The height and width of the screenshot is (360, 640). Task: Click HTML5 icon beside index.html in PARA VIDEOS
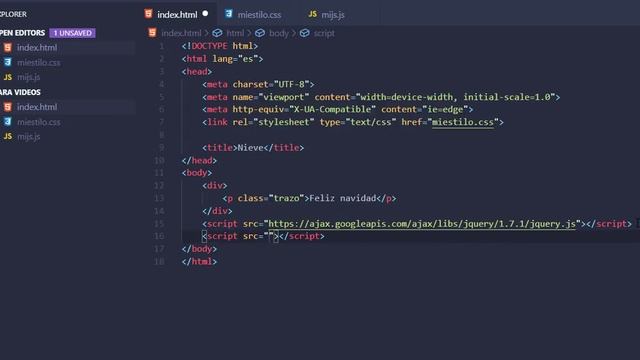coord(8,107)
